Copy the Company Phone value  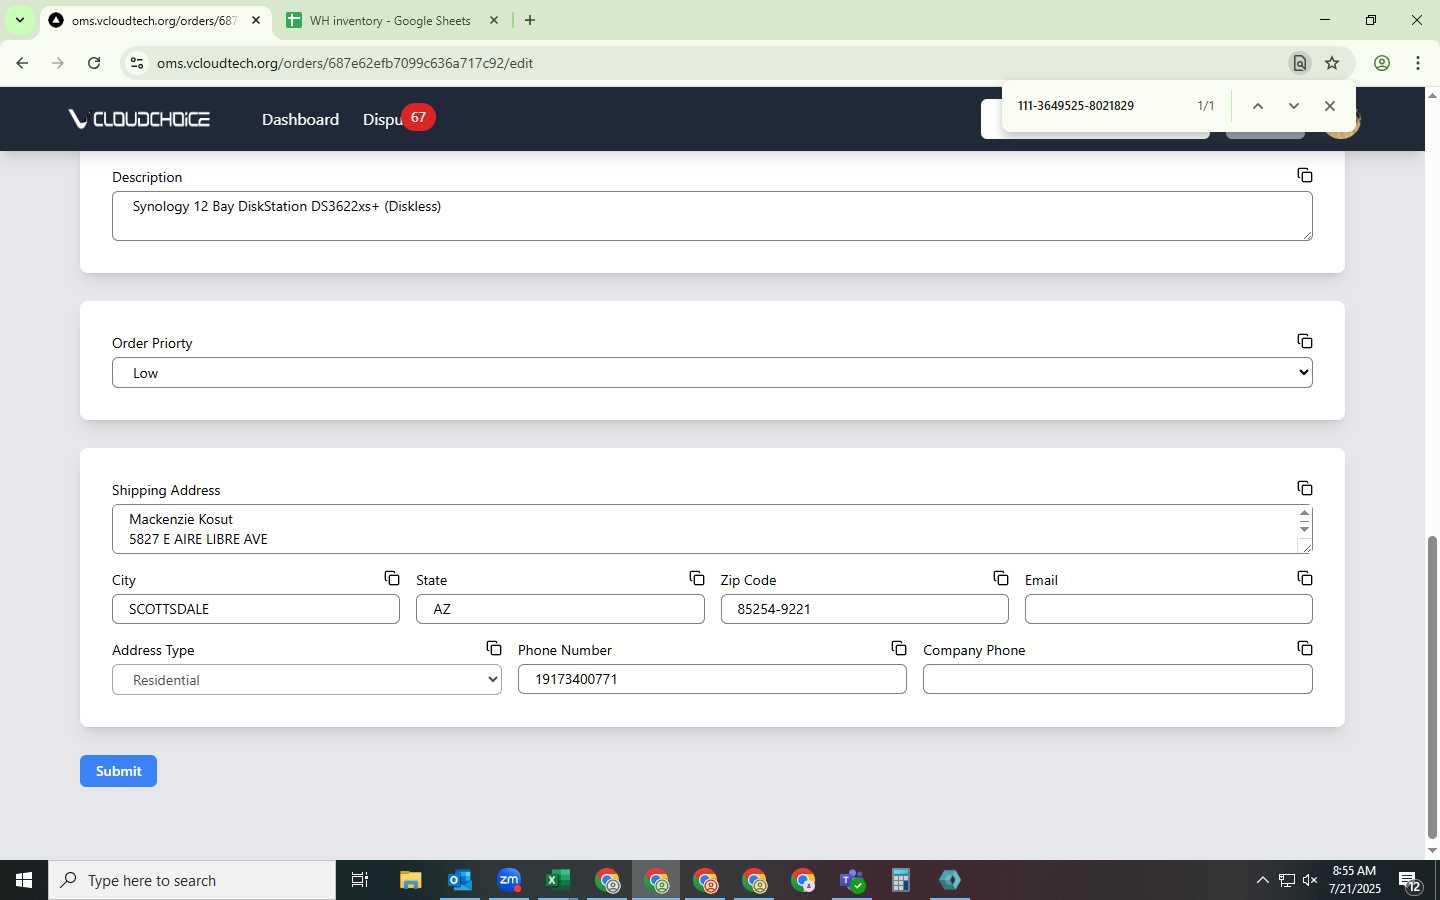[x=1304, y=648]
